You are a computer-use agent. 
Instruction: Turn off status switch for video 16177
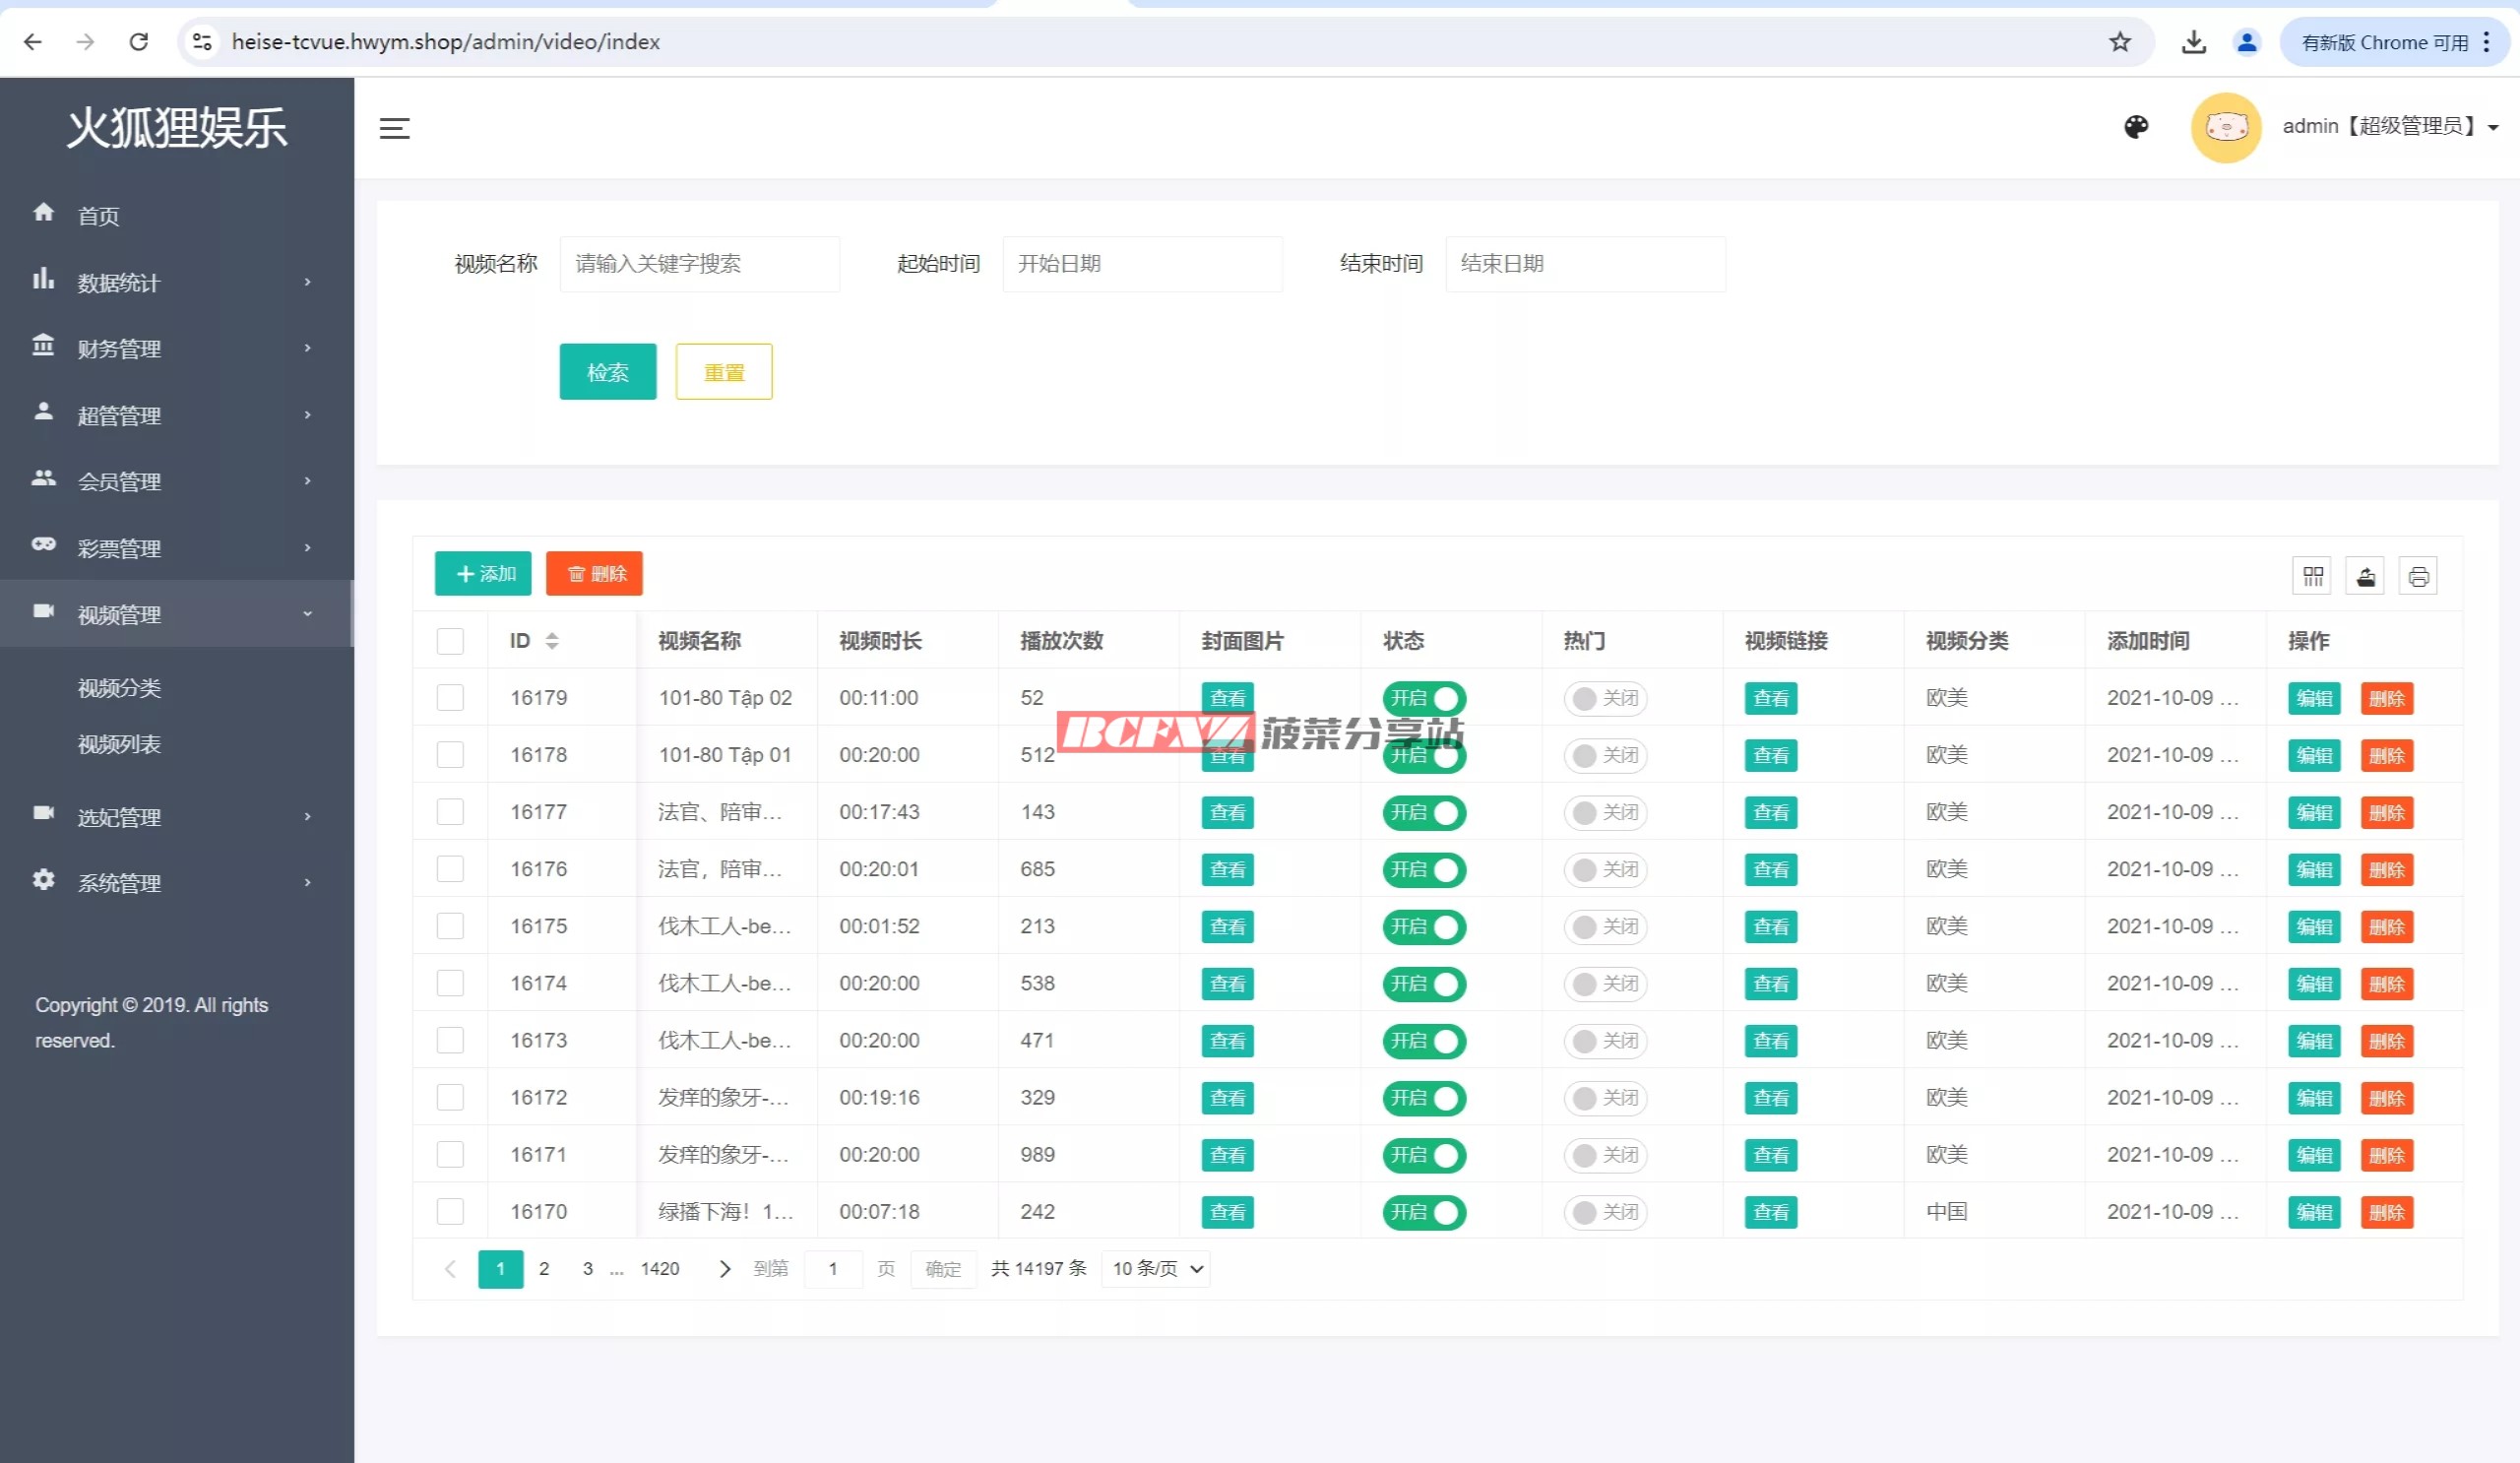click(x=1424, y=812)
